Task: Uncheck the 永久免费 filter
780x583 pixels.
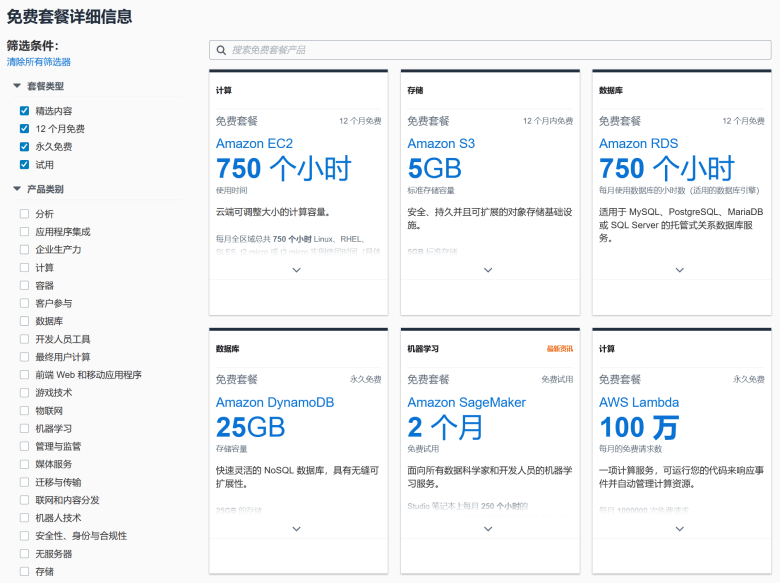Action: tap(24, 147)
